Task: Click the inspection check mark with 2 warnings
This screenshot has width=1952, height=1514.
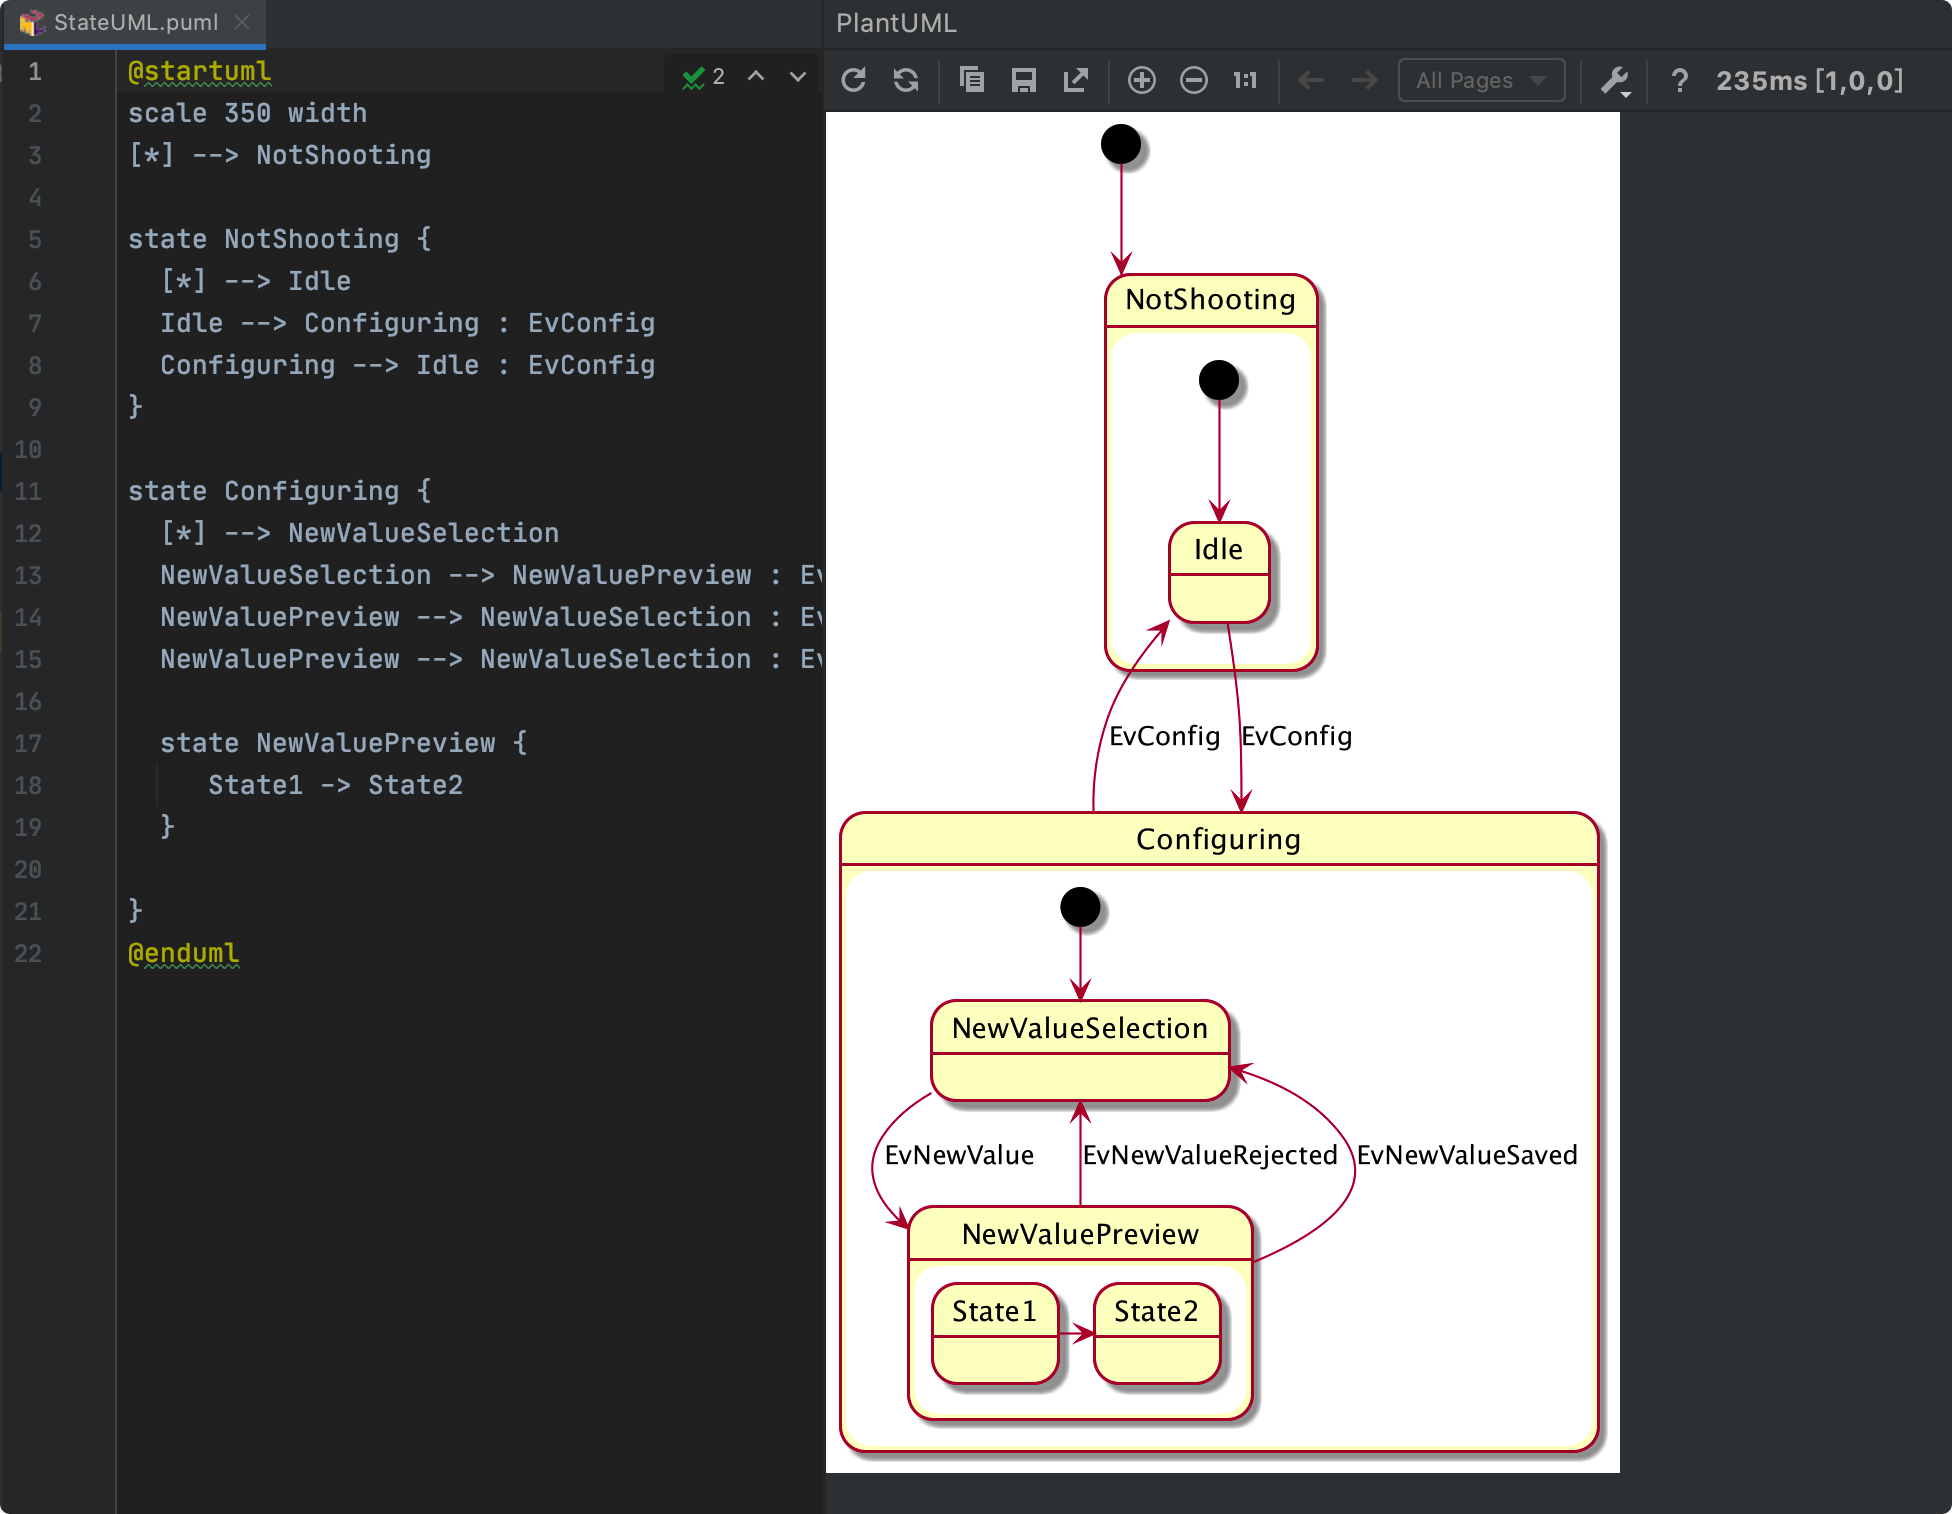Action: coord(702,77)
